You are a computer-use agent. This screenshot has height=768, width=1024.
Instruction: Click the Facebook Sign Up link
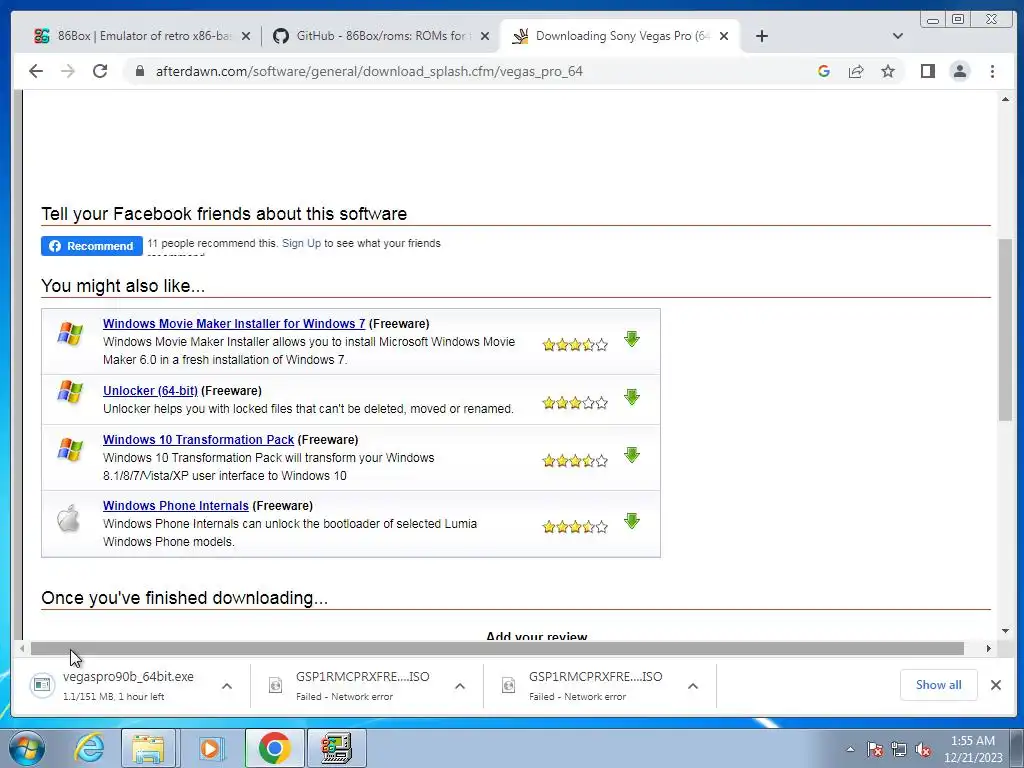click(x=301, y=243)
